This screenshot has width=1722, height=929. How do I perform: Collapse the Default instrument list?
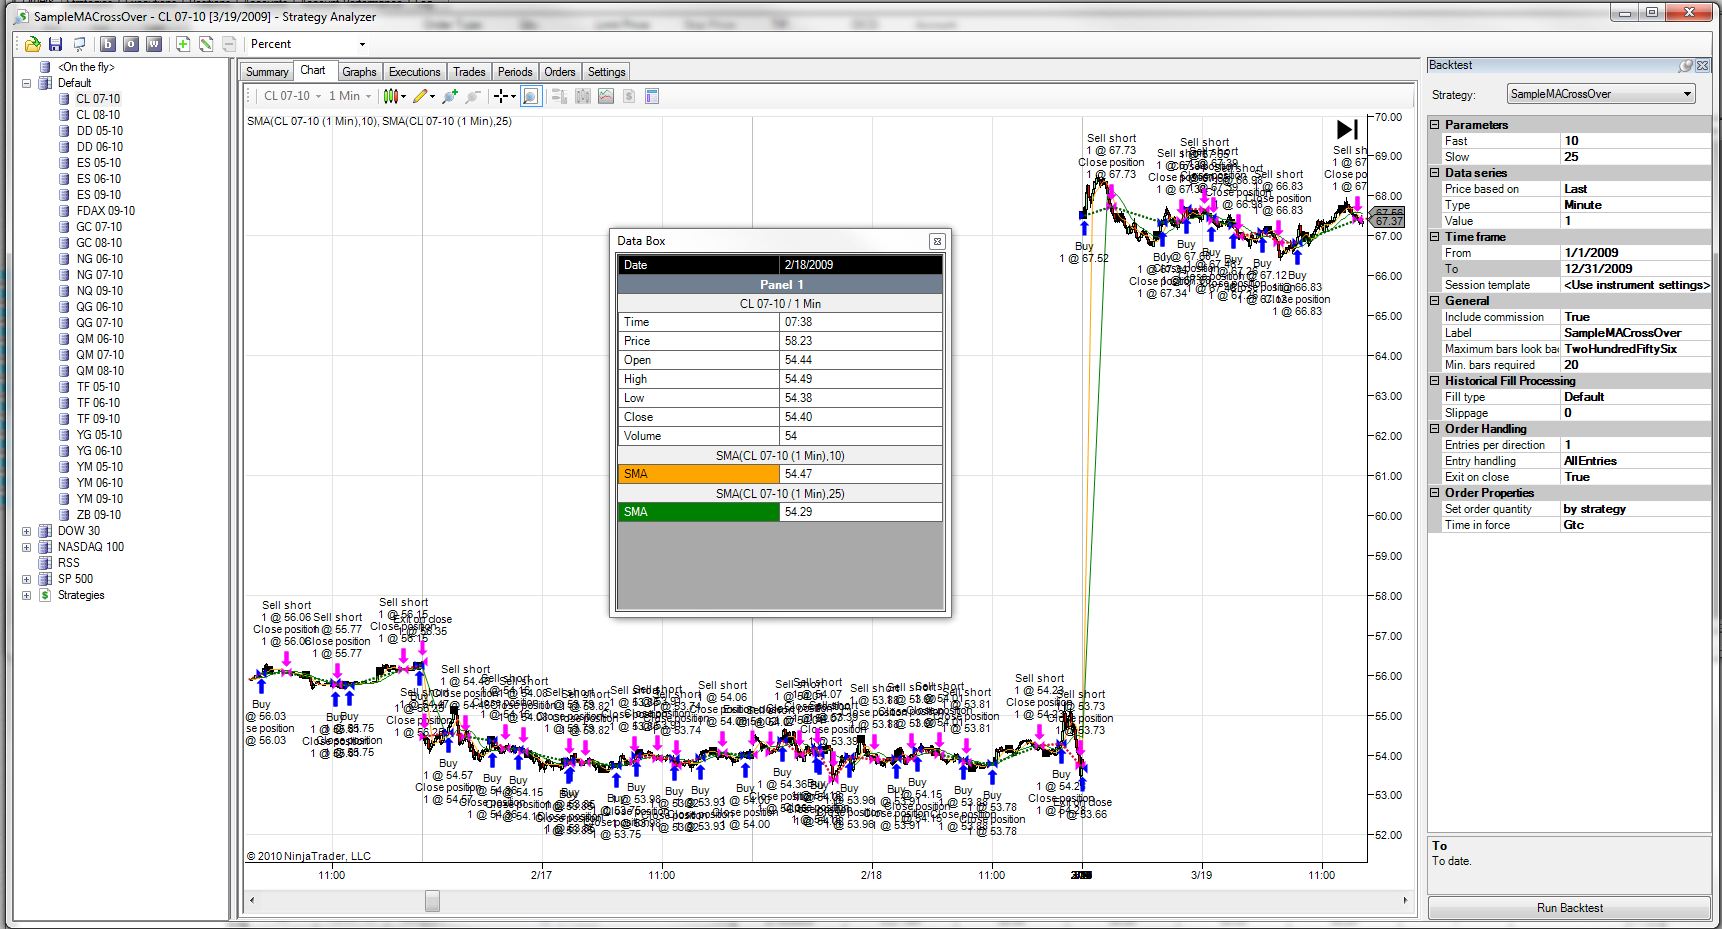[26, 83]
